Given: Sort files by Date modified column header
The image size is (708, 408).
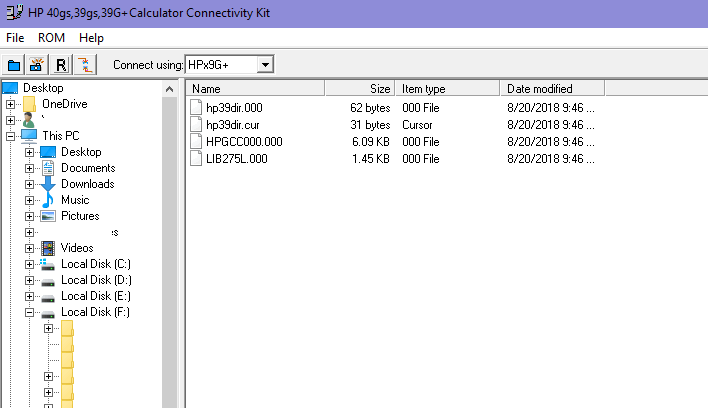Looking at the screenshot, I should click(553, 88).
